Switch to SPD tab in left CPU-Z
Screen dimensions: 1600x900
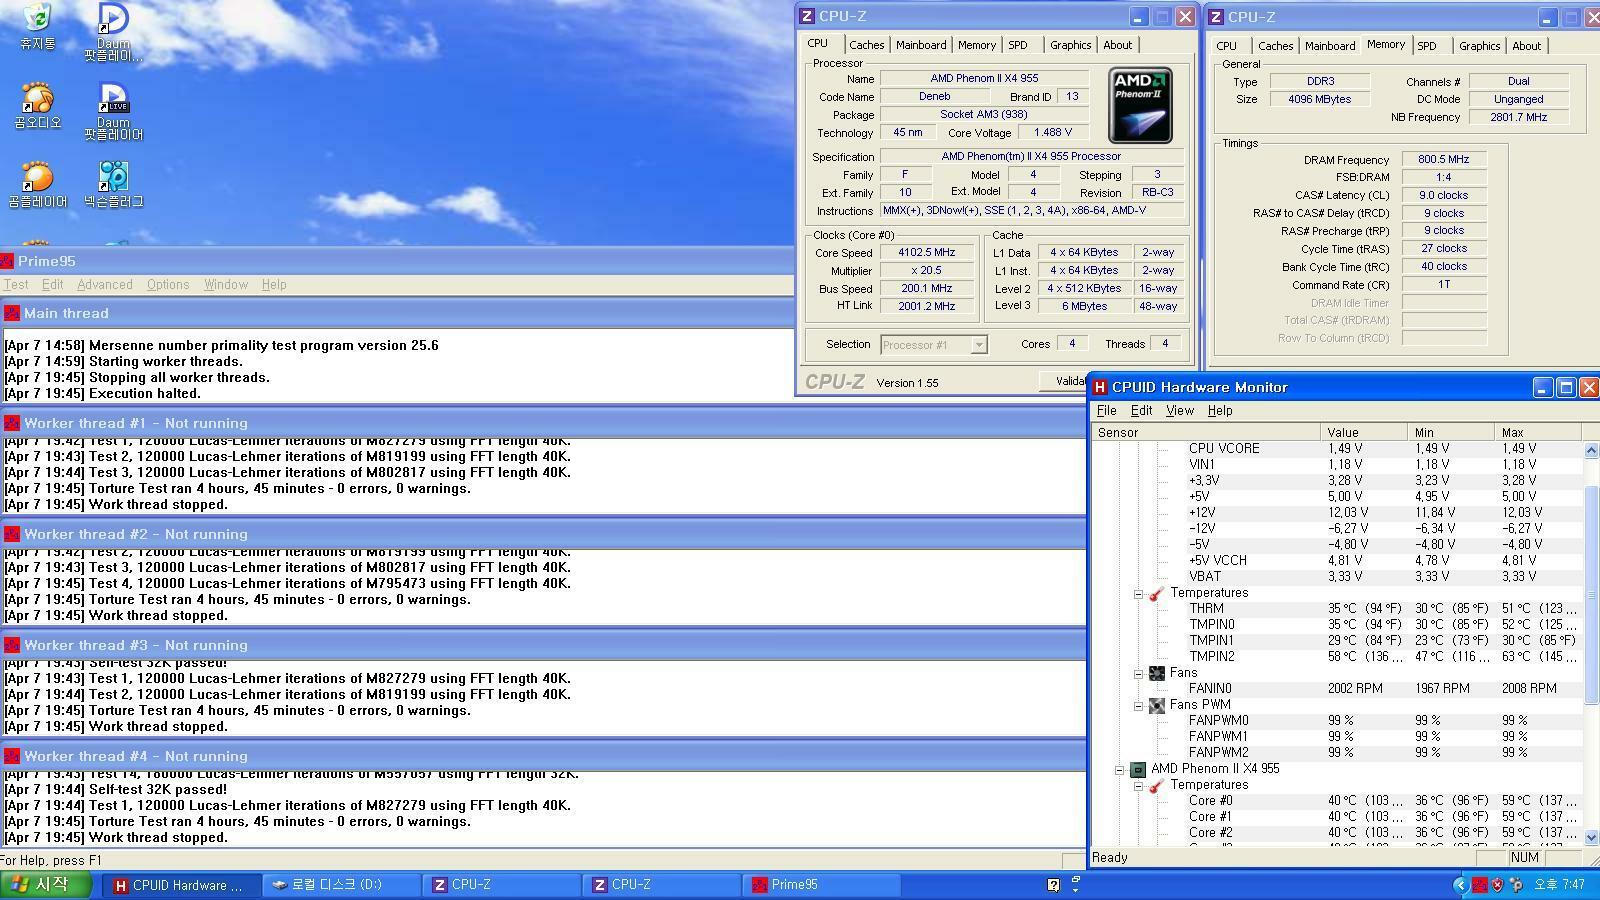(x=1018, y=45)
